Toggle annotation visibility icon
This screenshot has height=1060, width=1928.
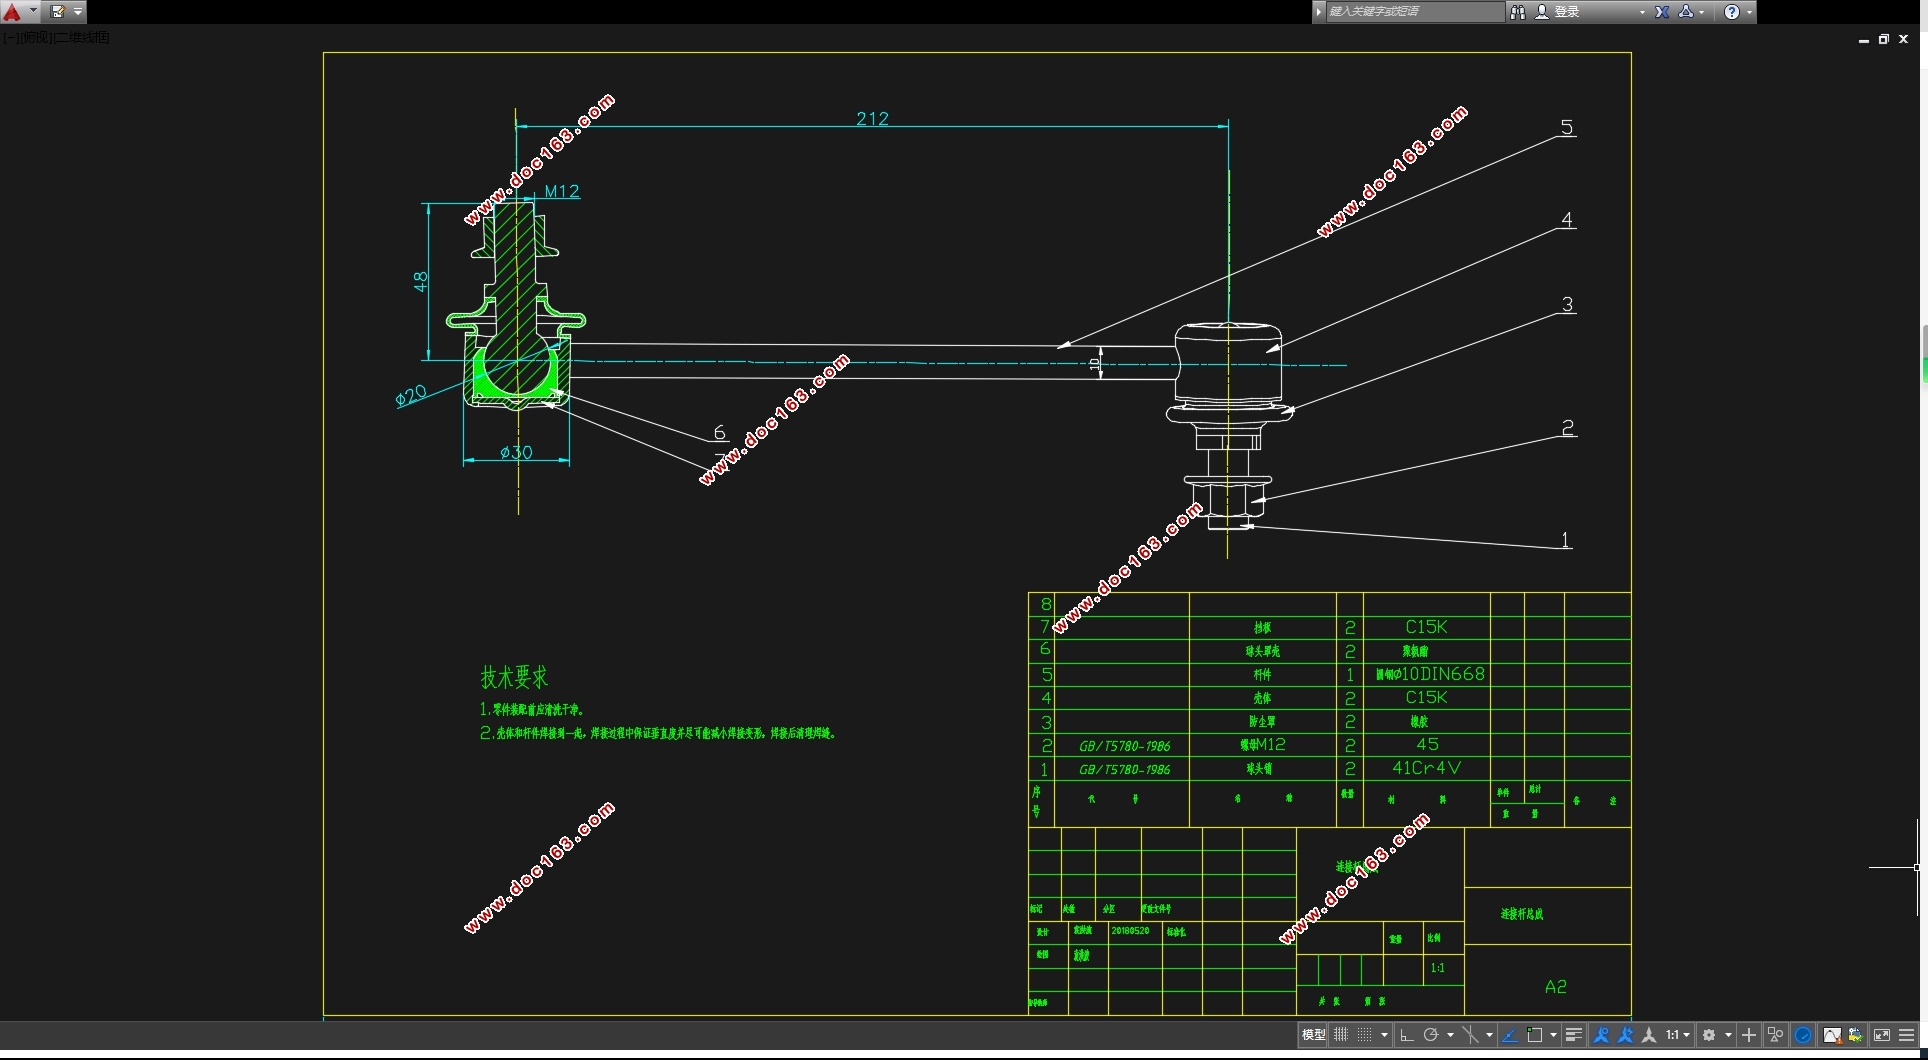click(1601, 1035)
